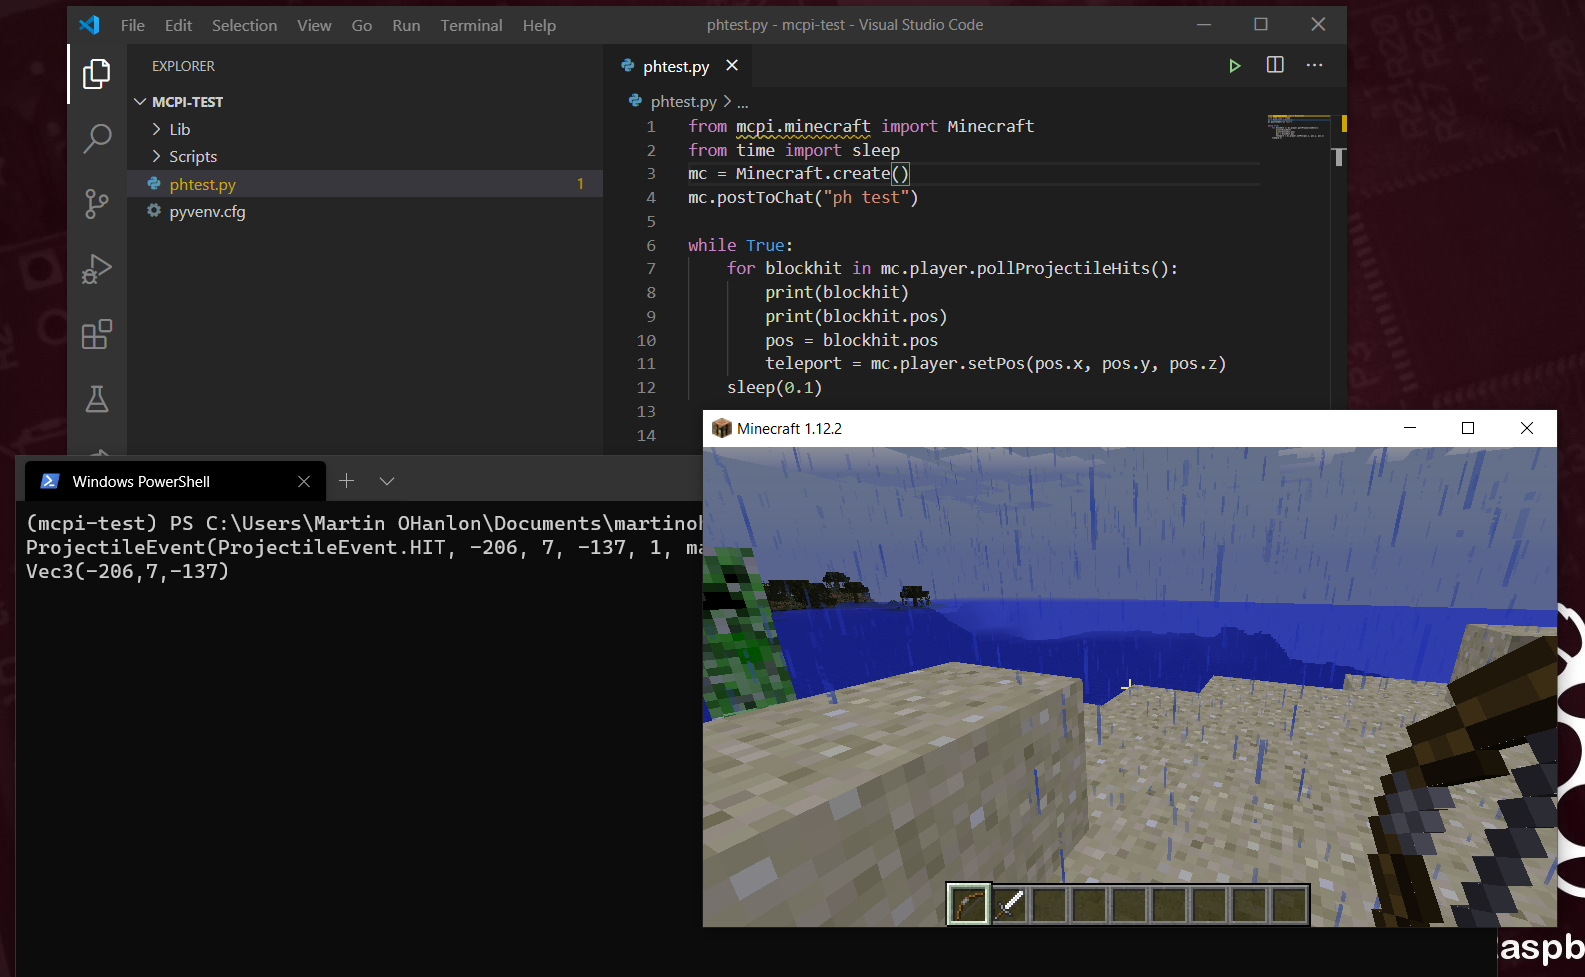Open the terminal profiles dropdown arrow
This screenshot has width=1585, height=977.
(x=387, y=481)
